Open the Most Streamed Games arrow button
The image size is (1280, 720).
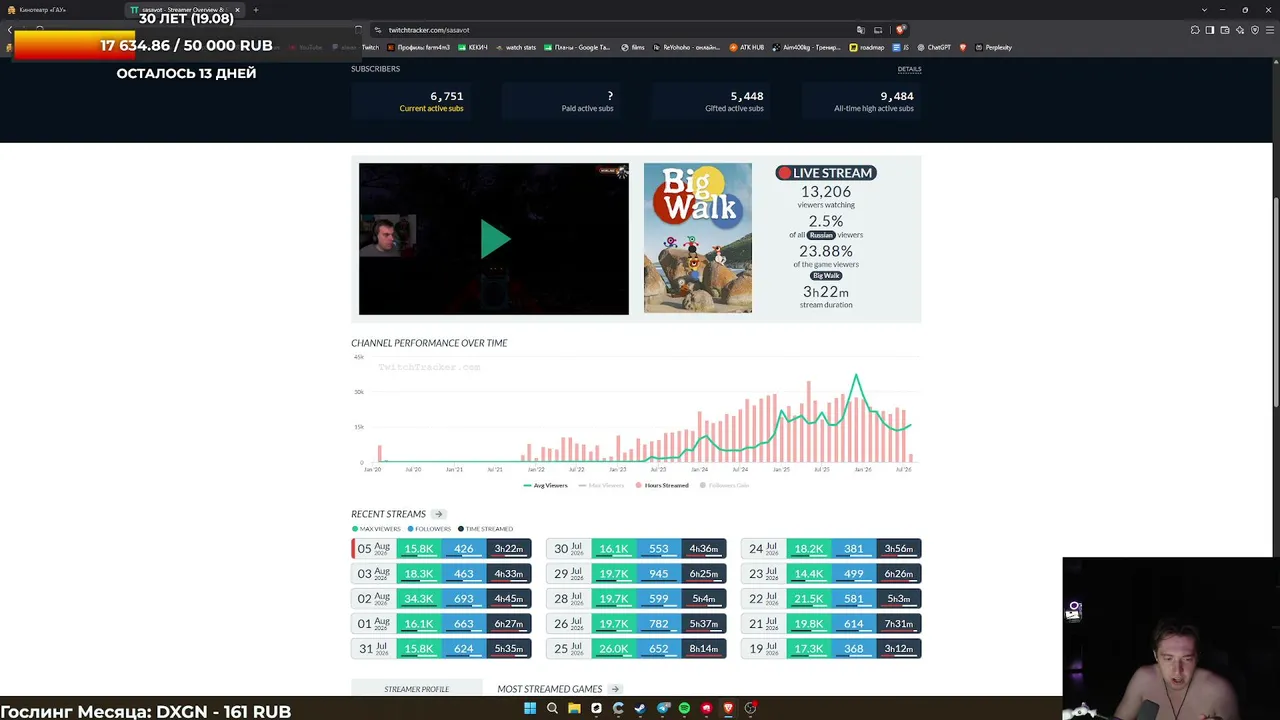pyautogui.click(x=615, y=689)
